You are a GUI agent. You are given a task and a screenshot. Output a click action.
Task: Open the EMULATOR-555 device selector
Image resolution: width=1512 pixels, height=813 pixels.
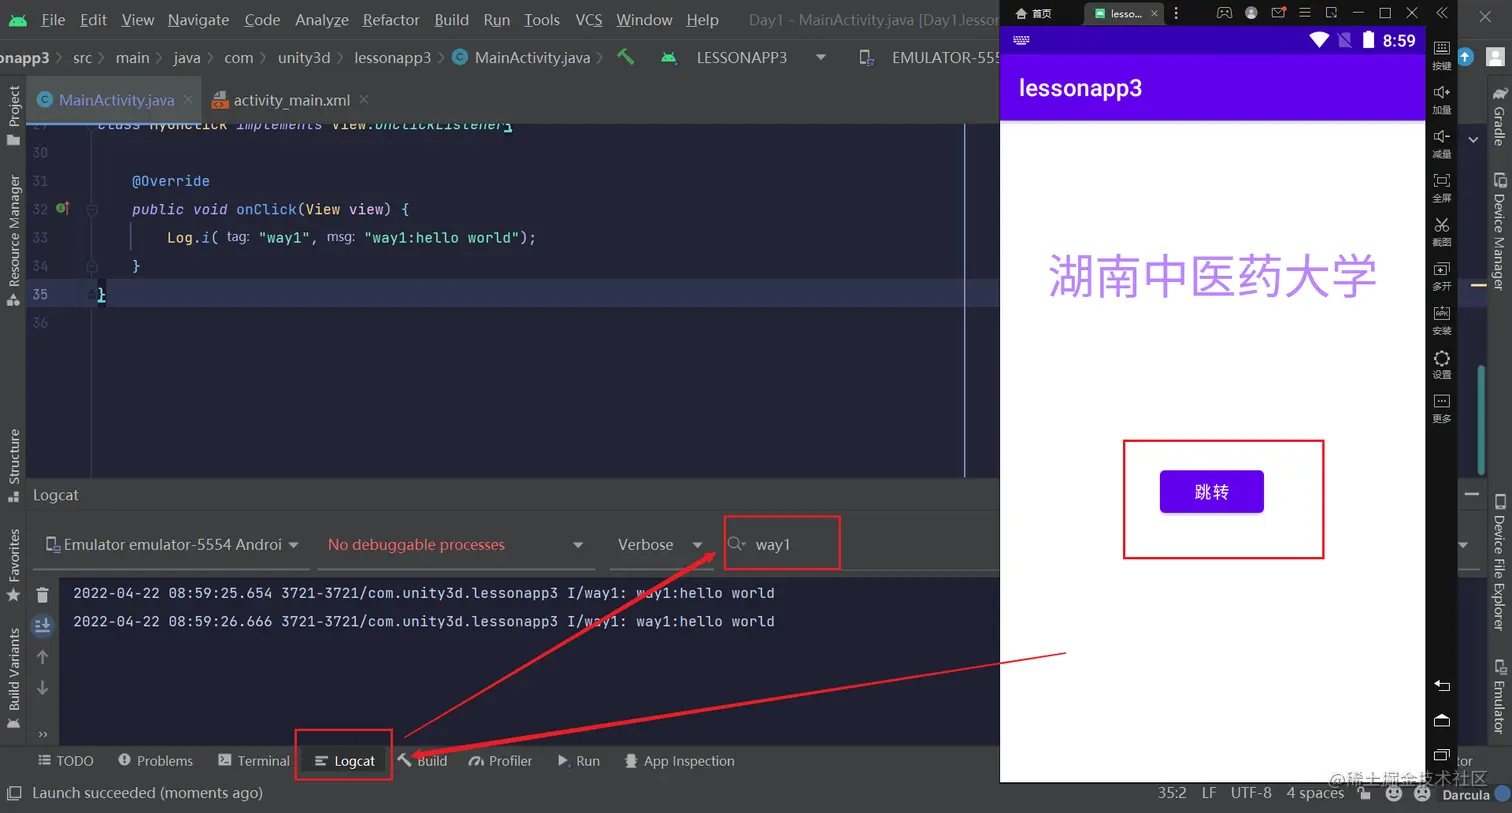pyautogui.click(x=930, y=57)
